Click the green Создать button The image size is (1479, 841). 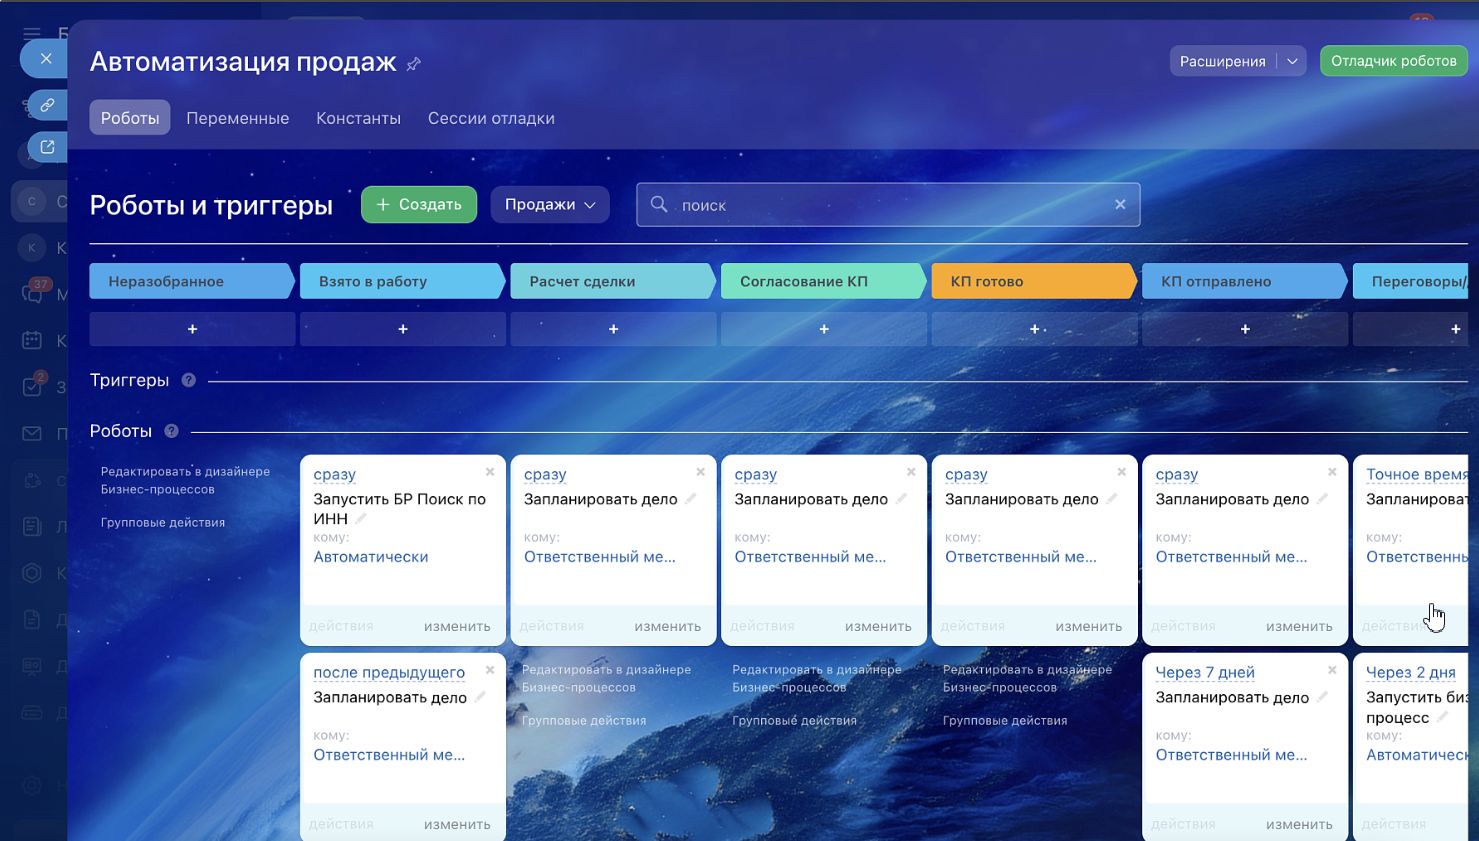pos(418,205)
